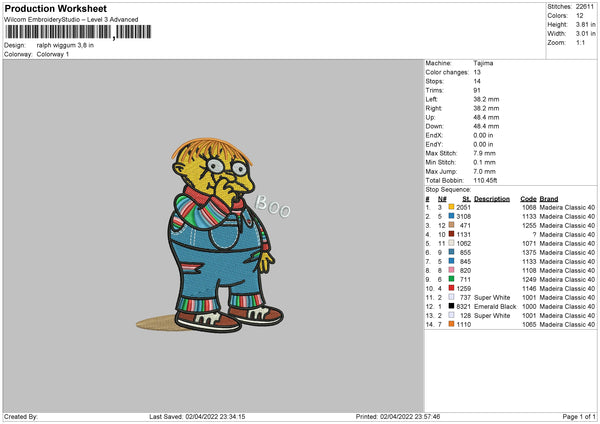Click the cream swatch beside stitch count 1062
The width and height of the screenshot is (600, 424).
(451, 243)
